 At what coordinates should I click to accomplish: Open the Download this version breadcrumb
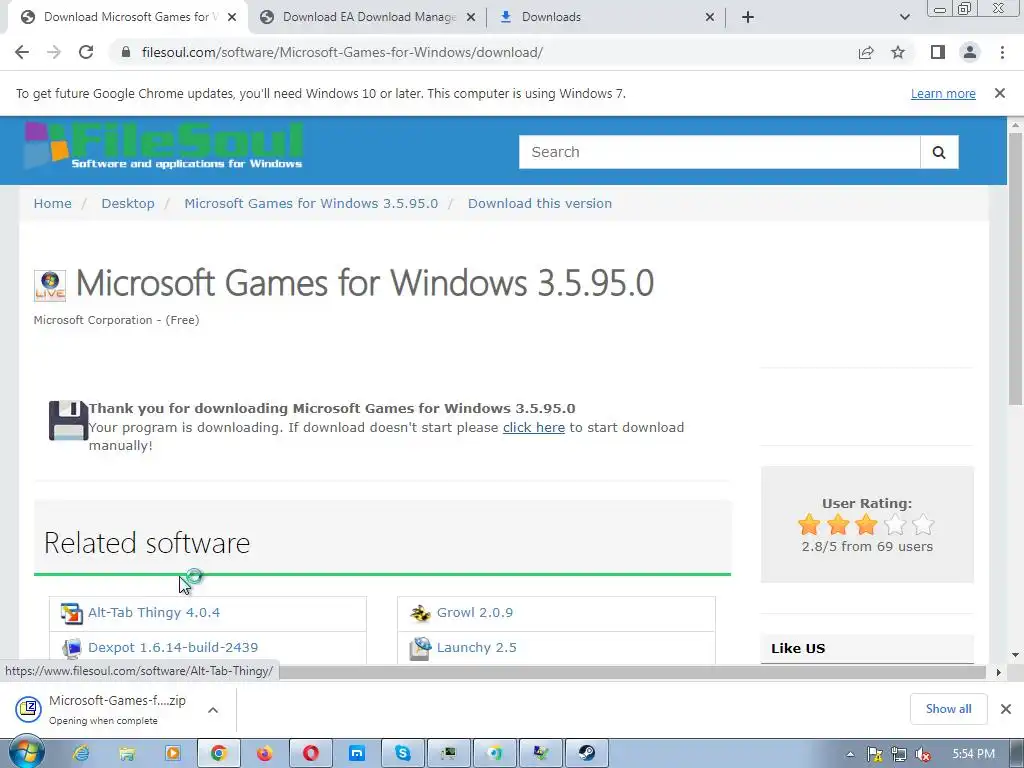[540, 203]
